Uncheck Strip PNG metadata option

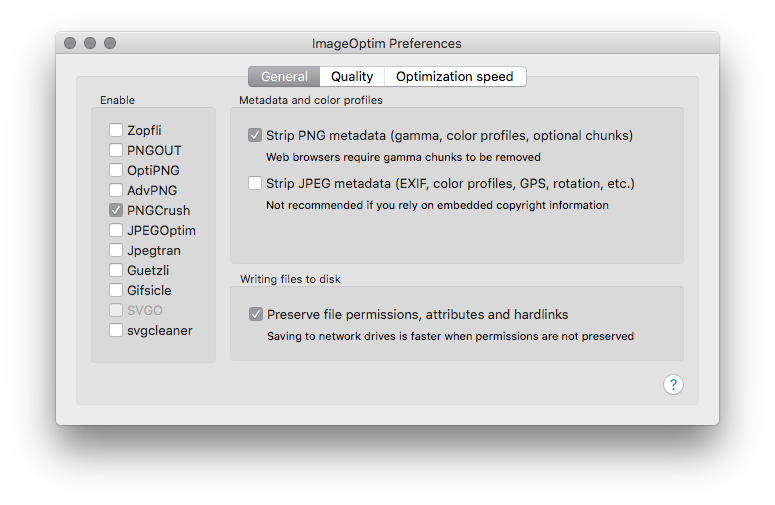255,135
